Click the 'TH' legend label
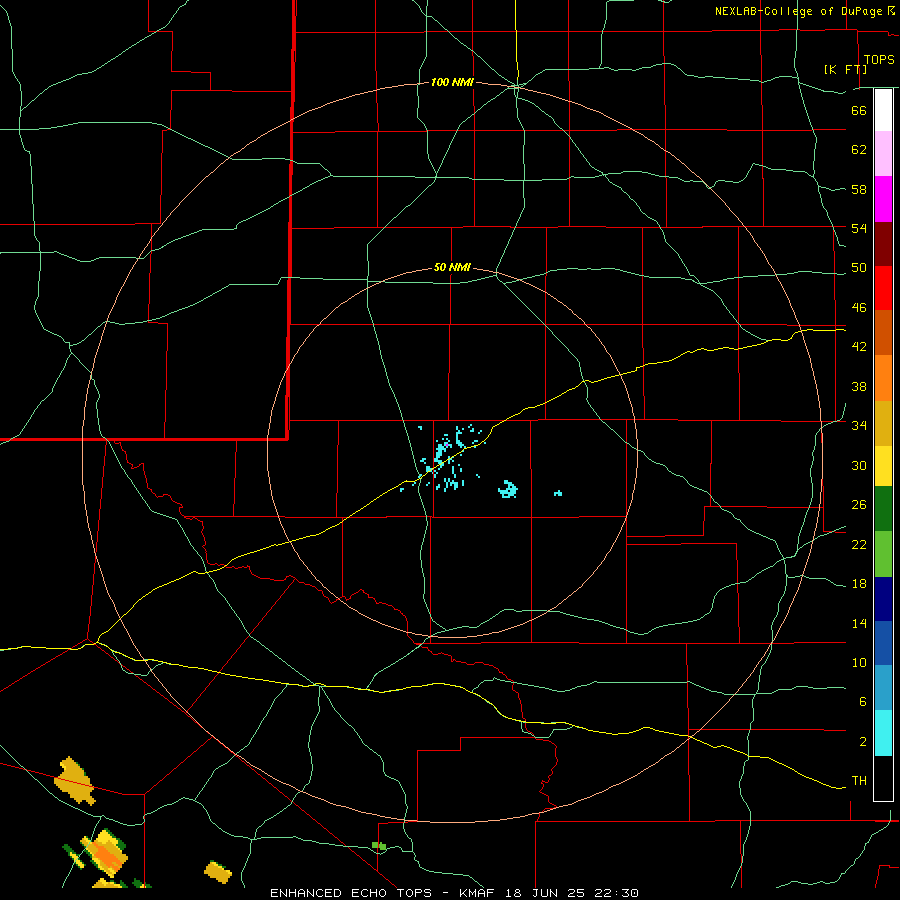This screenshot has width=900, height=900. coord(859,781)
